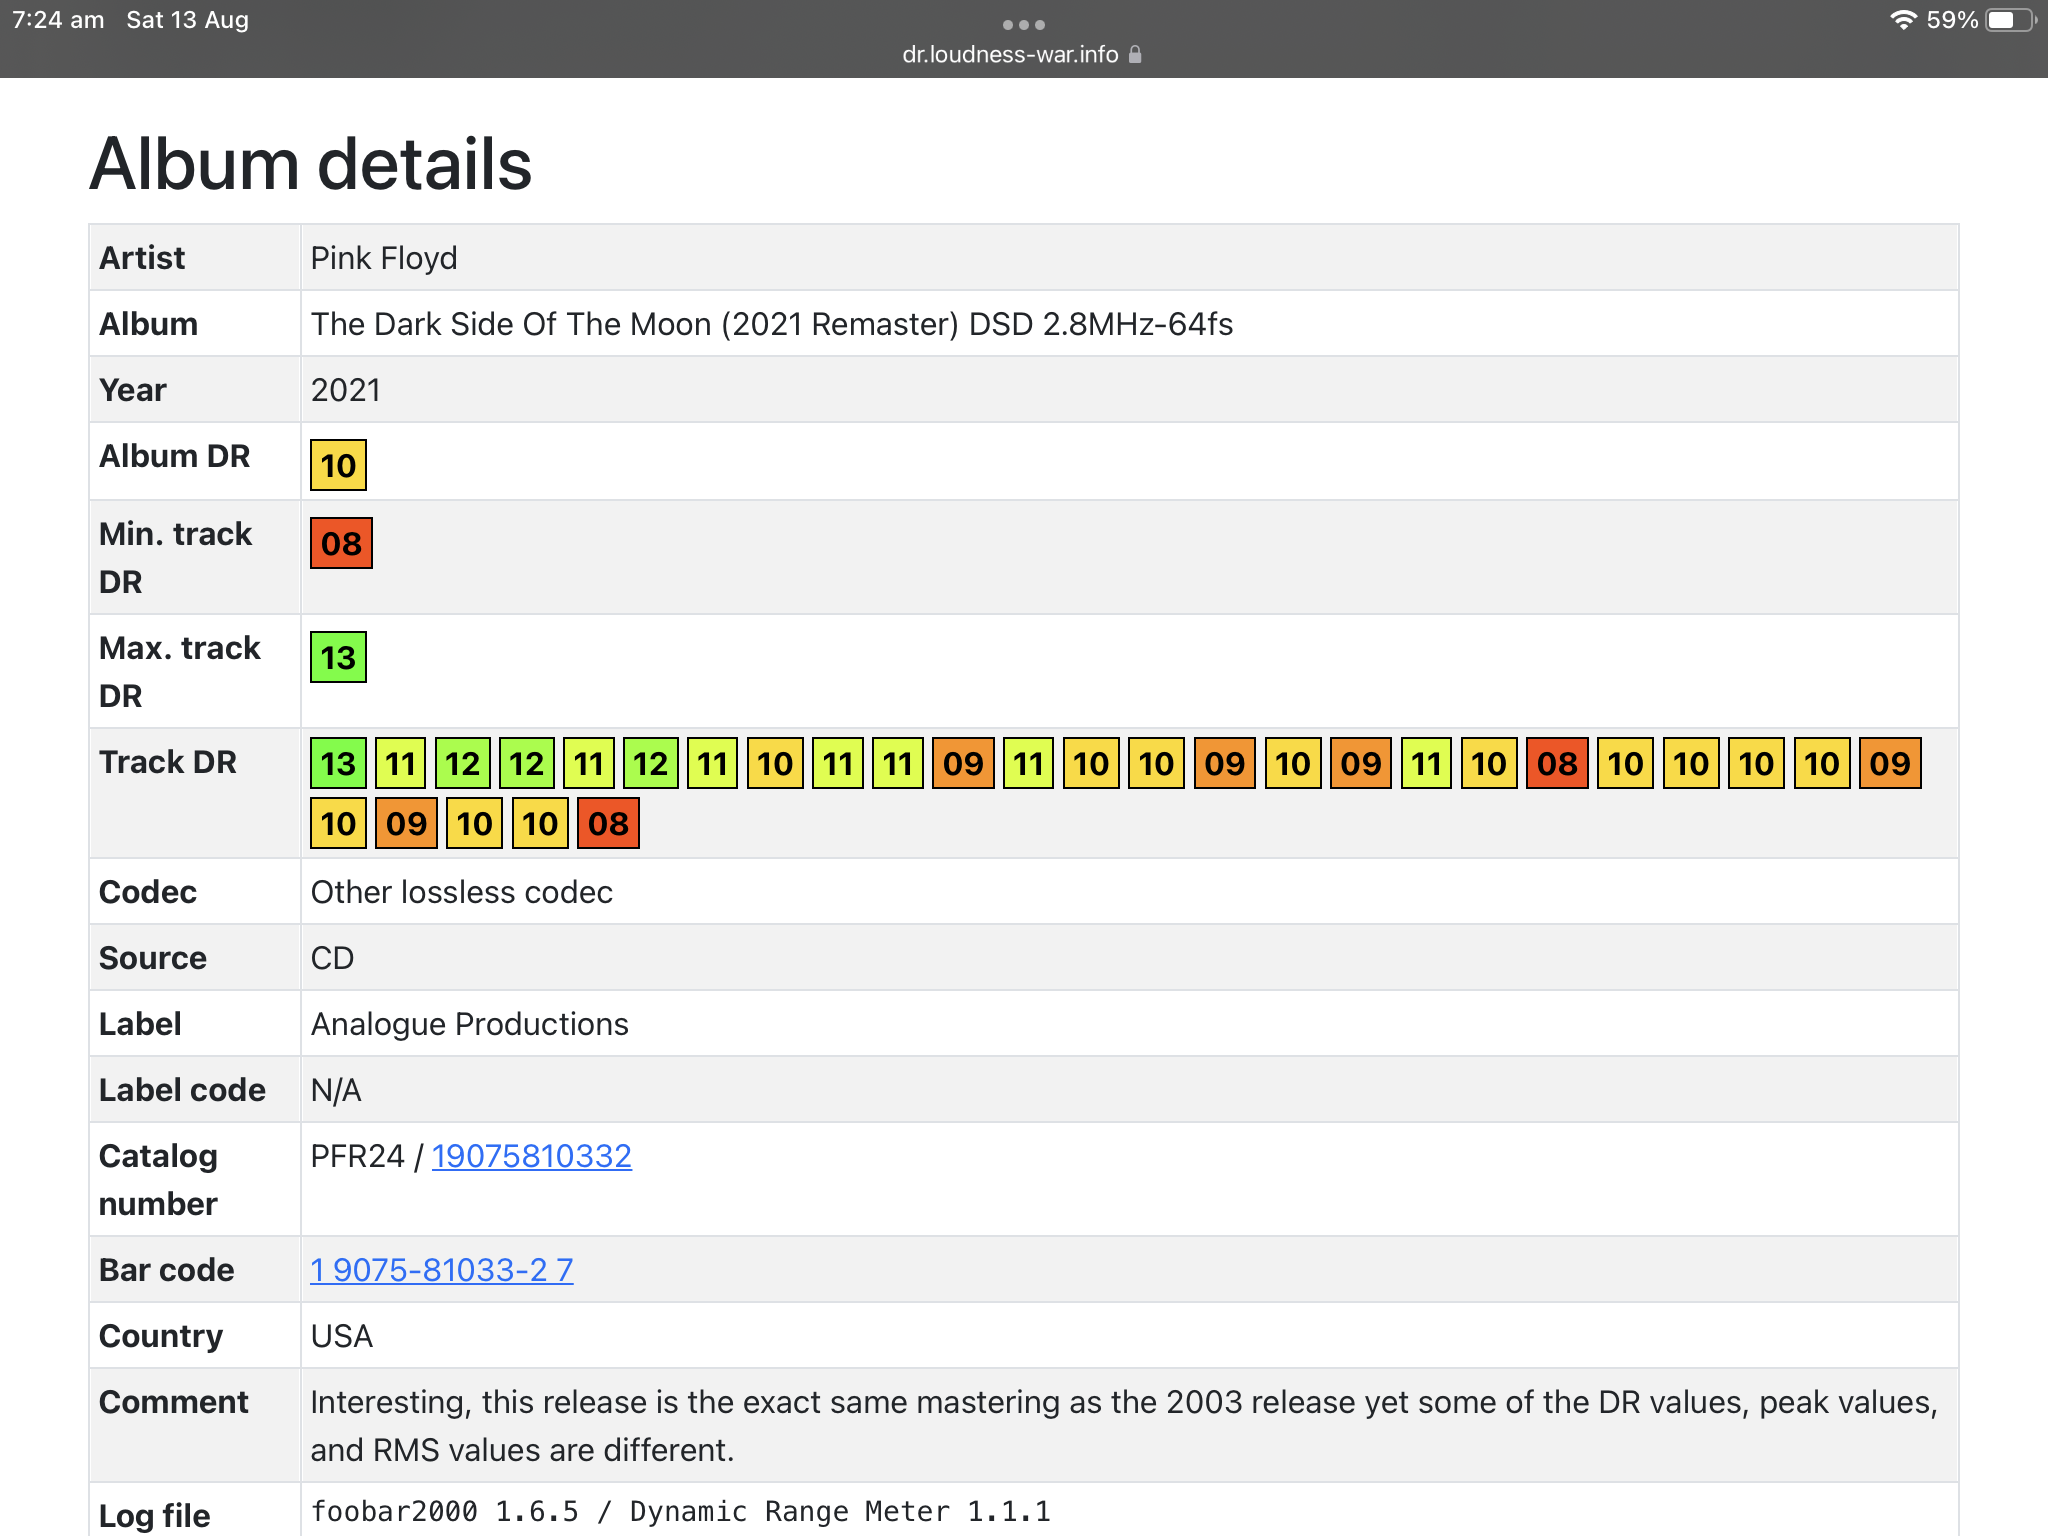The width and height of the screenshot is (2048, 1536).
Task: Open catalog number link 19075810332
Action: (x=531, y=1156)
